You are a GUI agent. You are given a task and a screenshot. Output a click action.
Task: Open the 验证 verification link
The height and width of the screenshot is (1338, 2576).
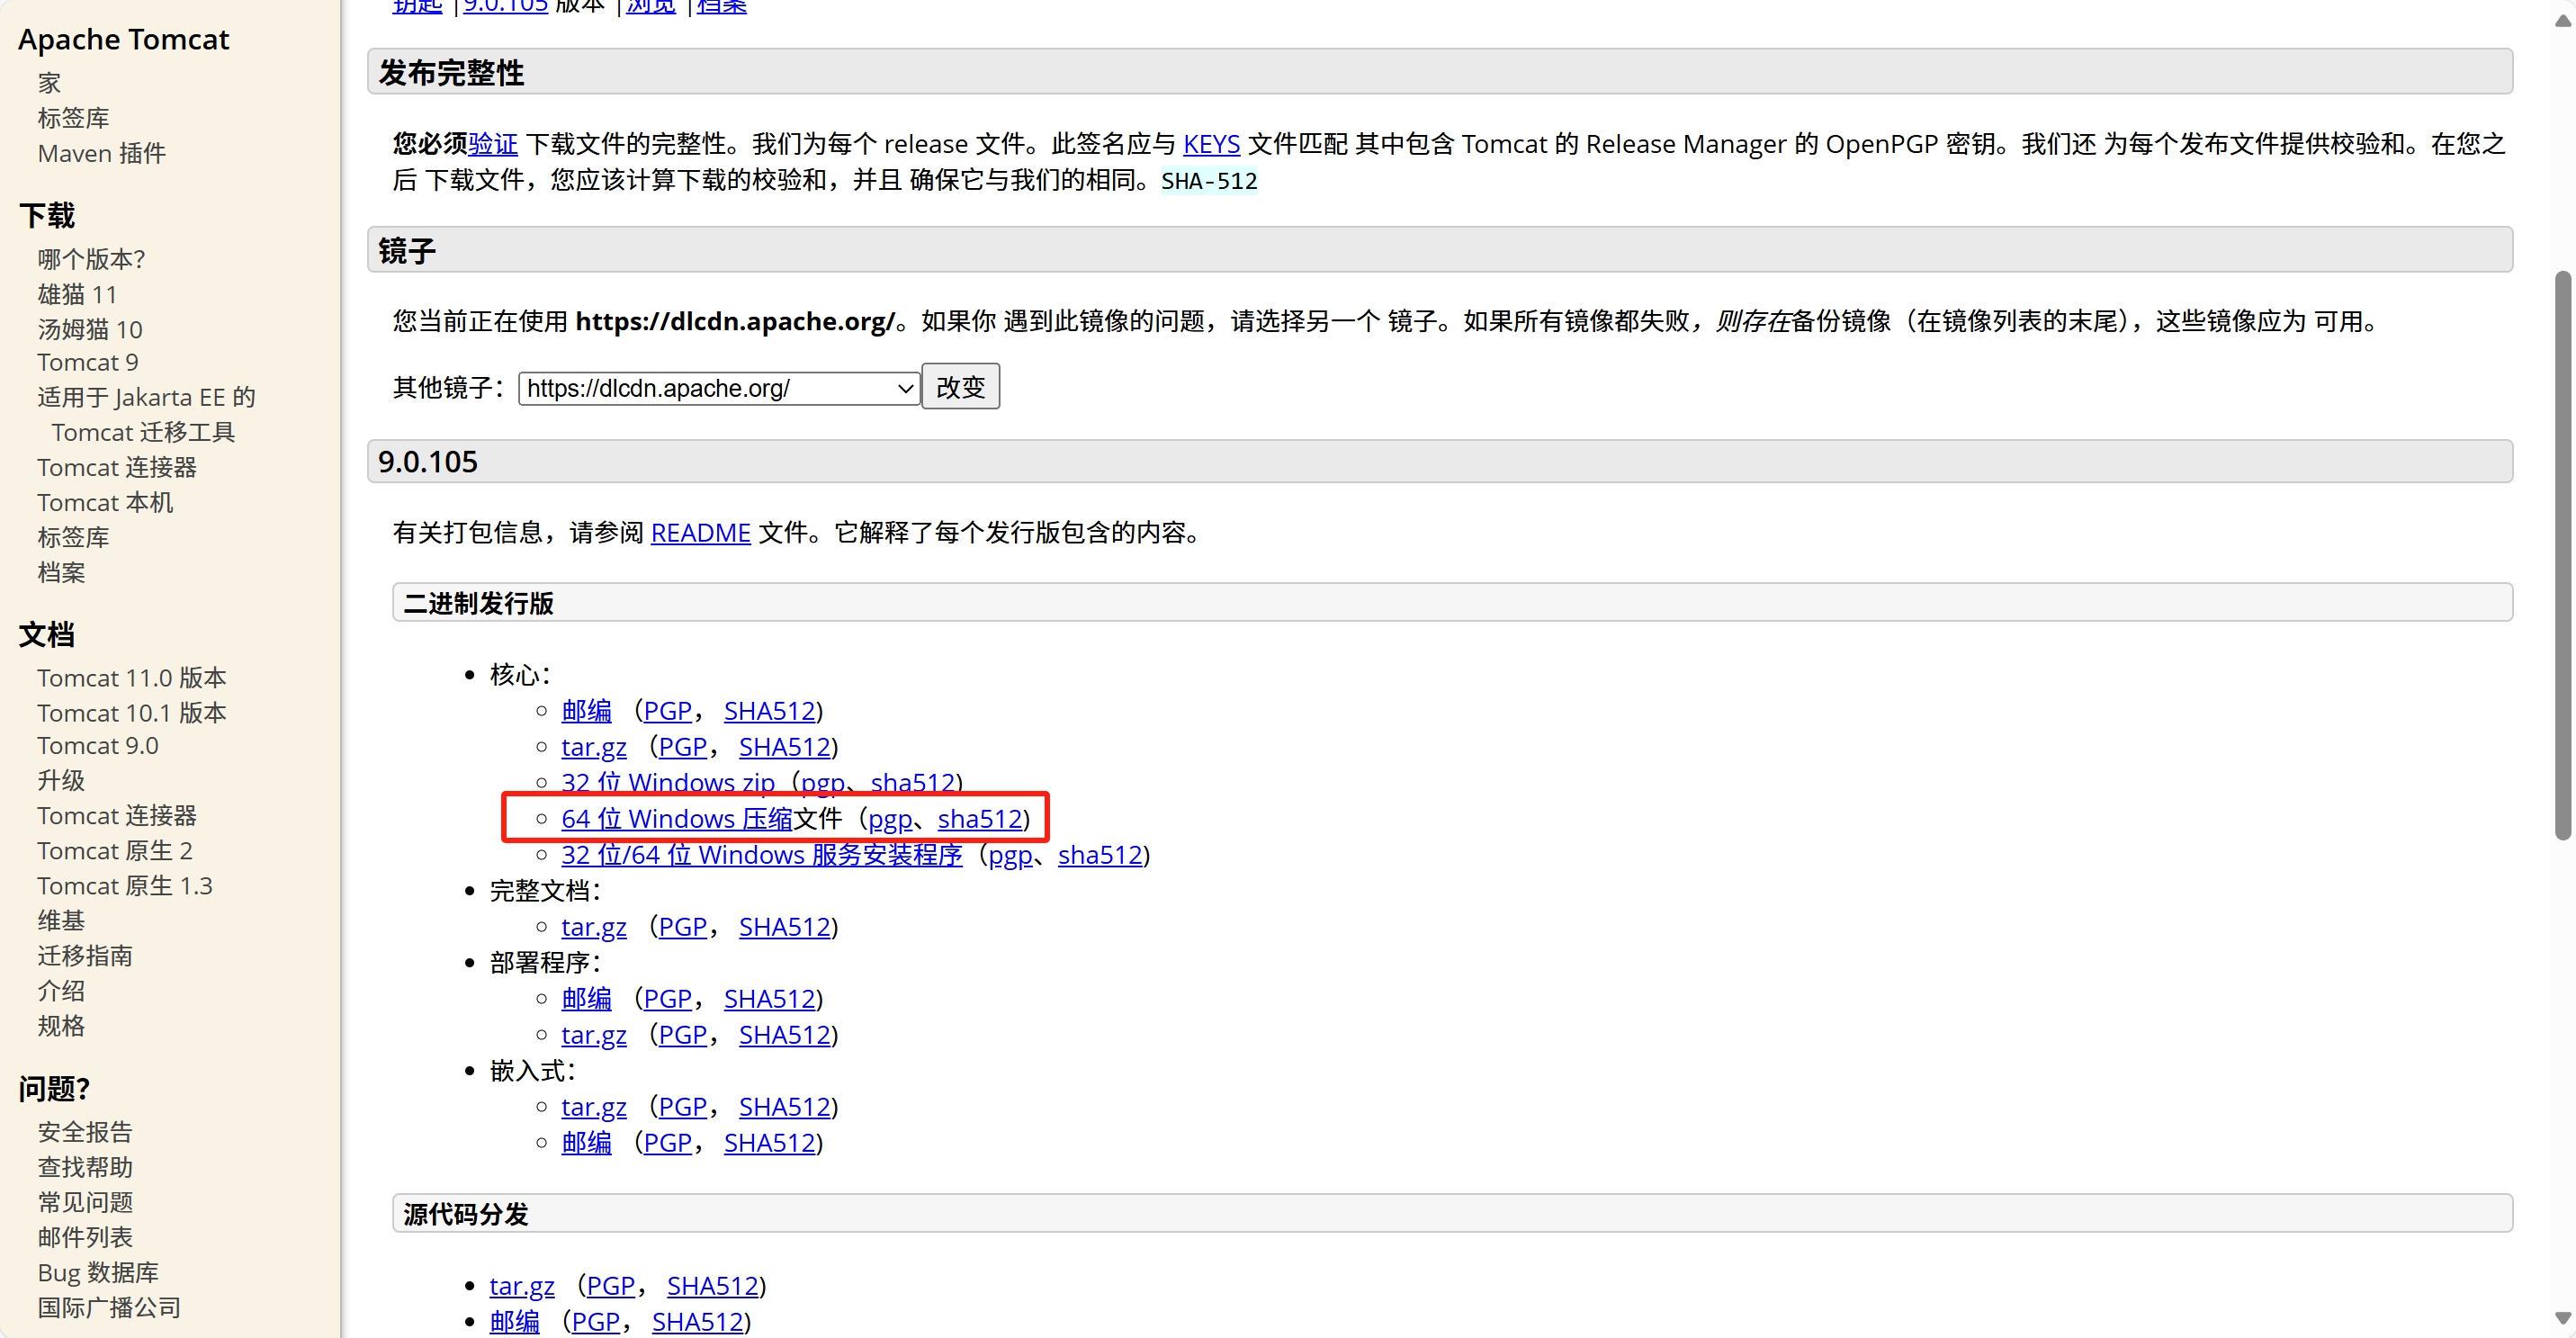pos(493,144)
